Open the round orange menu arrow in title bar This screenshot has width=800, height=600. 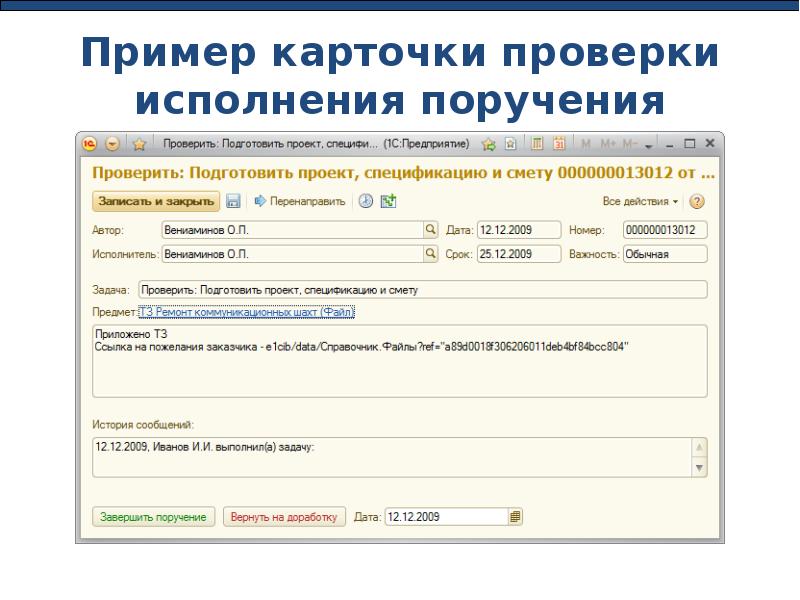pyautogui.click(x=112, y=144)
